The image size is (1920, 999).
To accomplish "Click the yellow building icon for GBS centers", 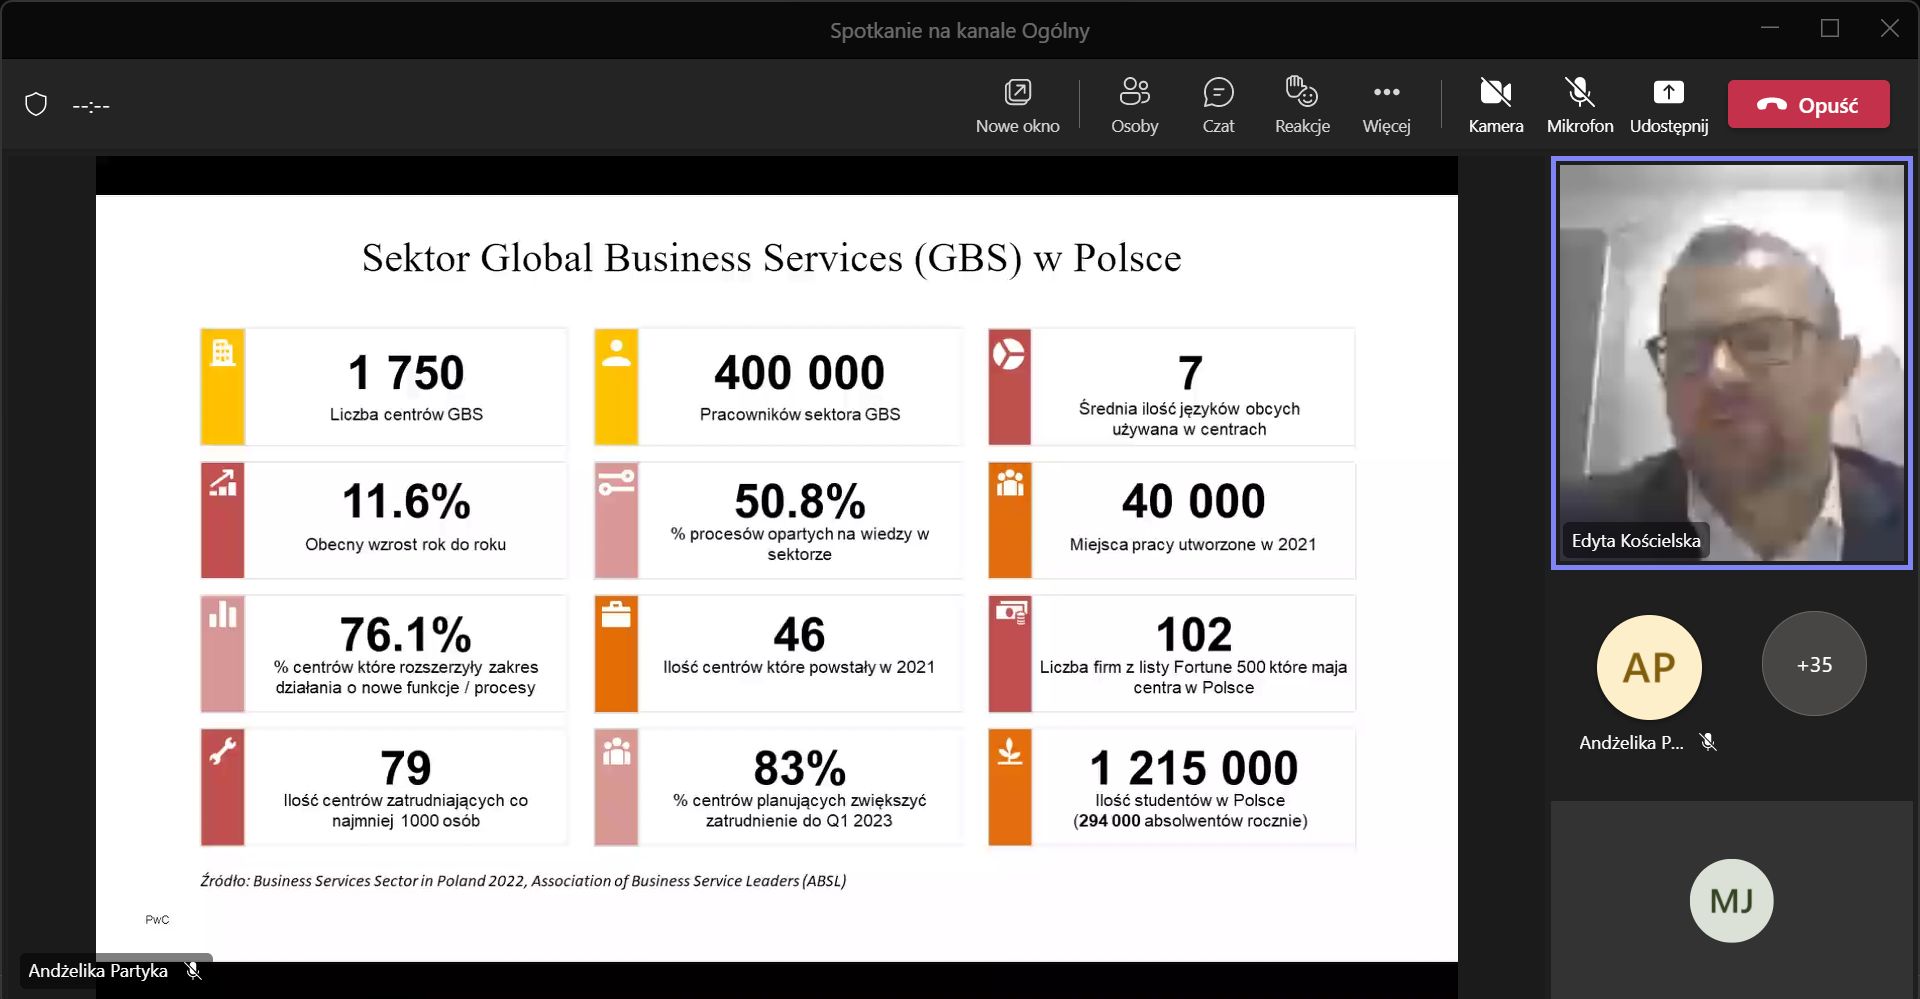I will pyautogui.click(x=223, y=353).
